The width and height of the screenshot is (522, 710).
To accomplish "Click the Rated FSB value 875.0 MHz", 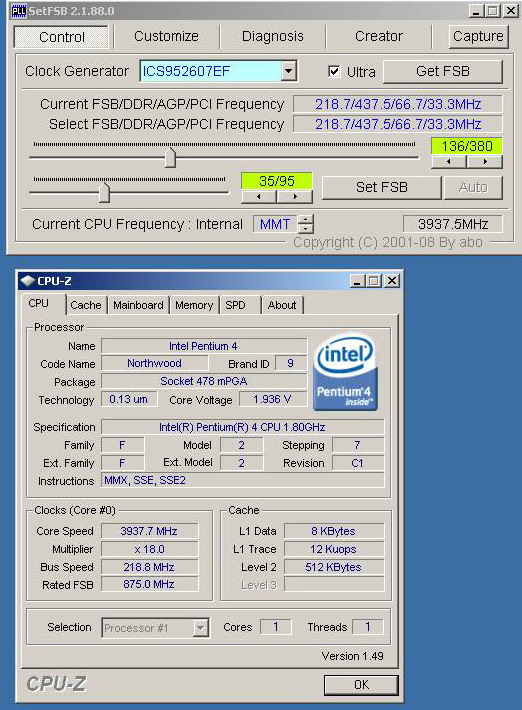I will click(149, 584).
